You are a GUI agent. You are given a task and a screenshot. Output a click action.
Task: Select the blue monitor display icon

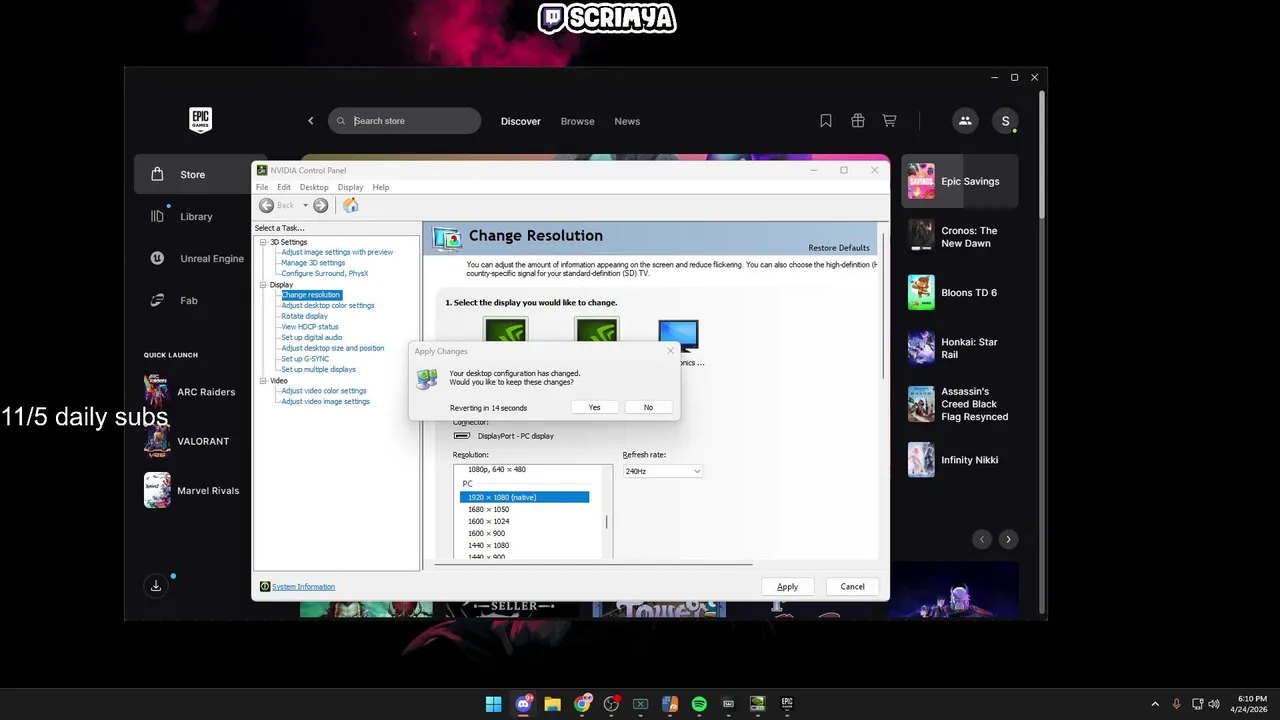[x=678, y=336]
